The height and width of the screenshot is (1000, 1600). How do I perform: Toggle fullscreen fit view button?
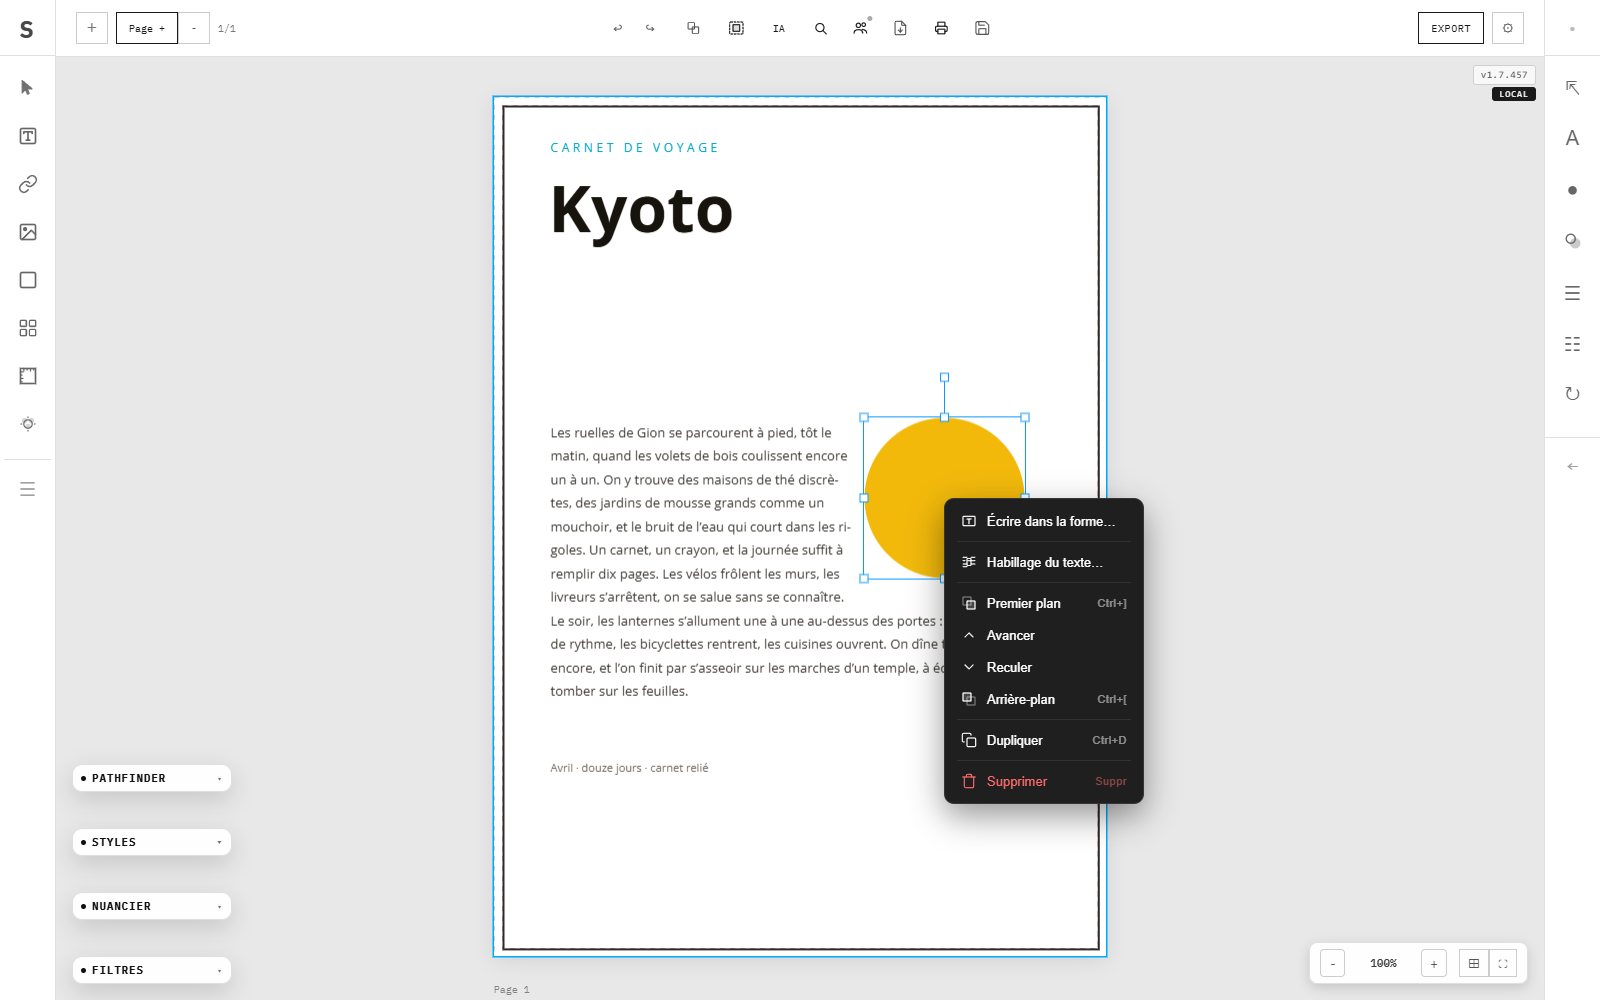tap(1503, 963)
